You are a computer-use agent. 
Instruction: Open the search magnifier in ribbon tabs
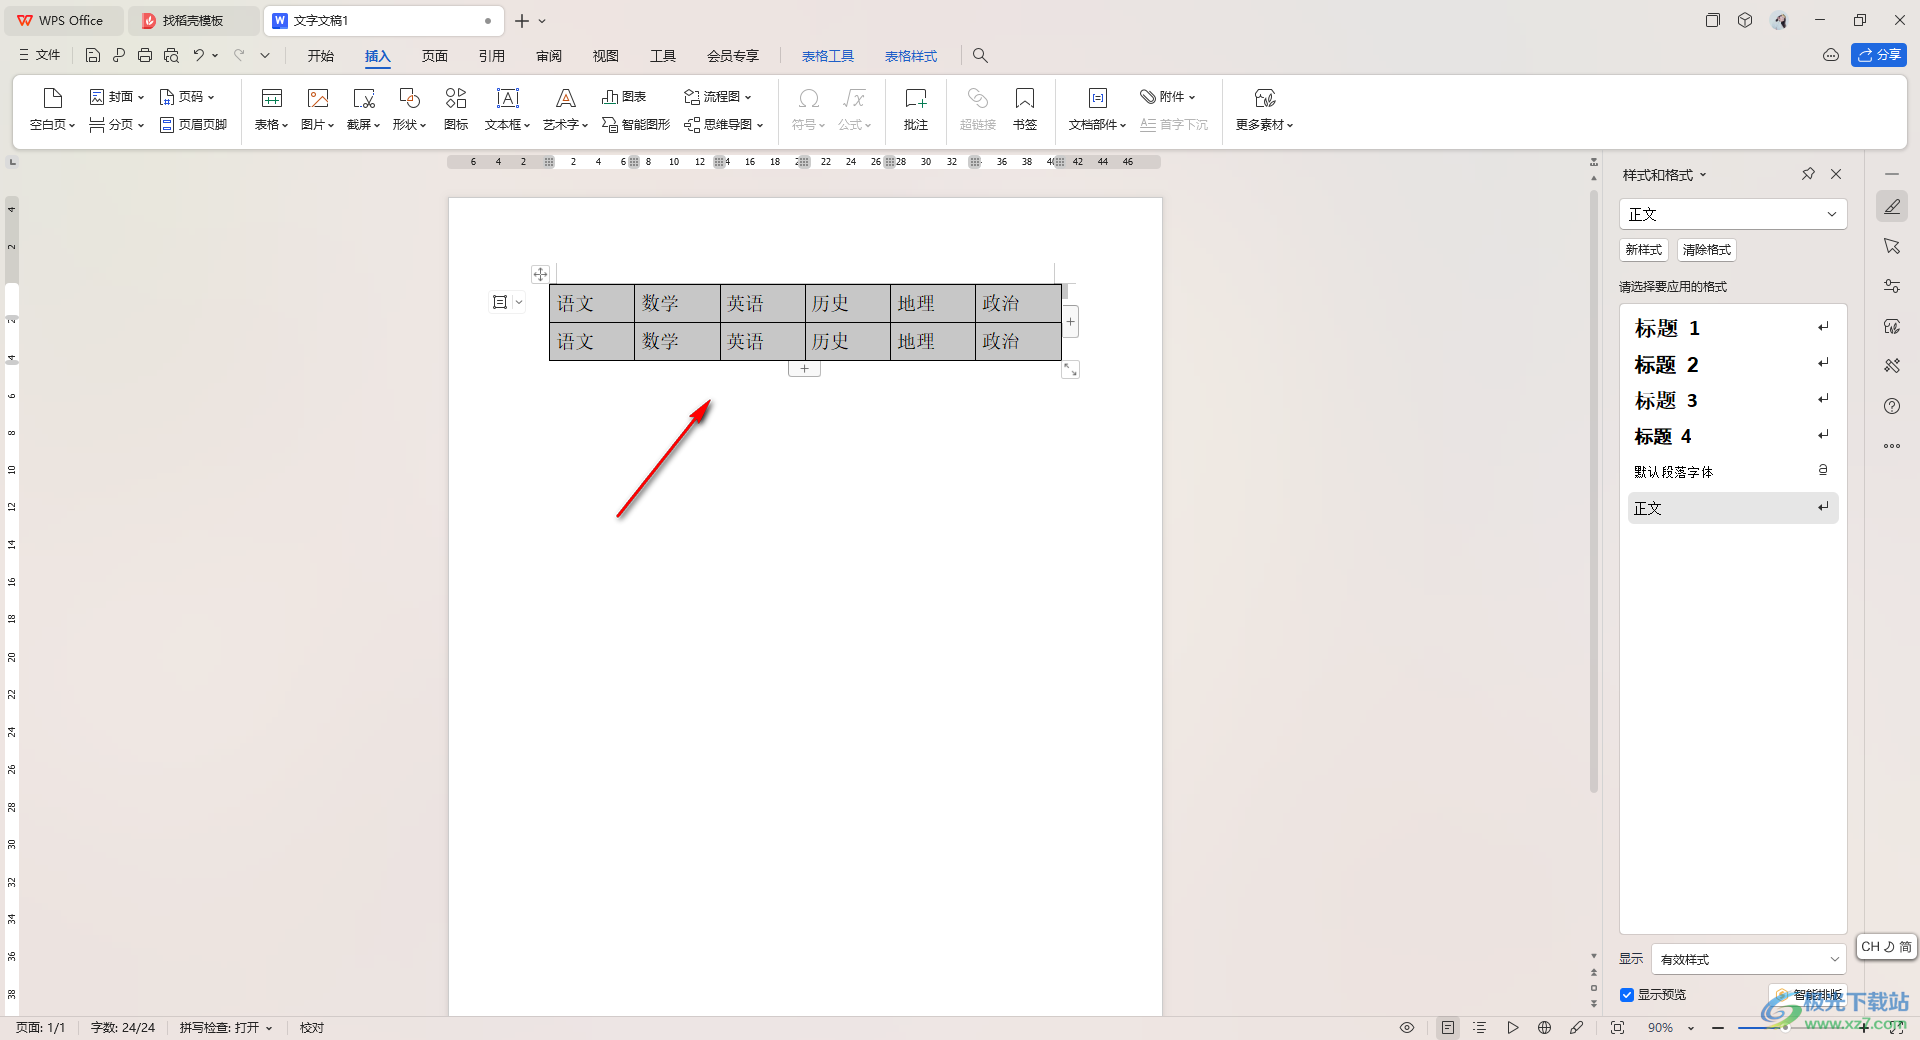pyautogui.click(x=980, y=56)
